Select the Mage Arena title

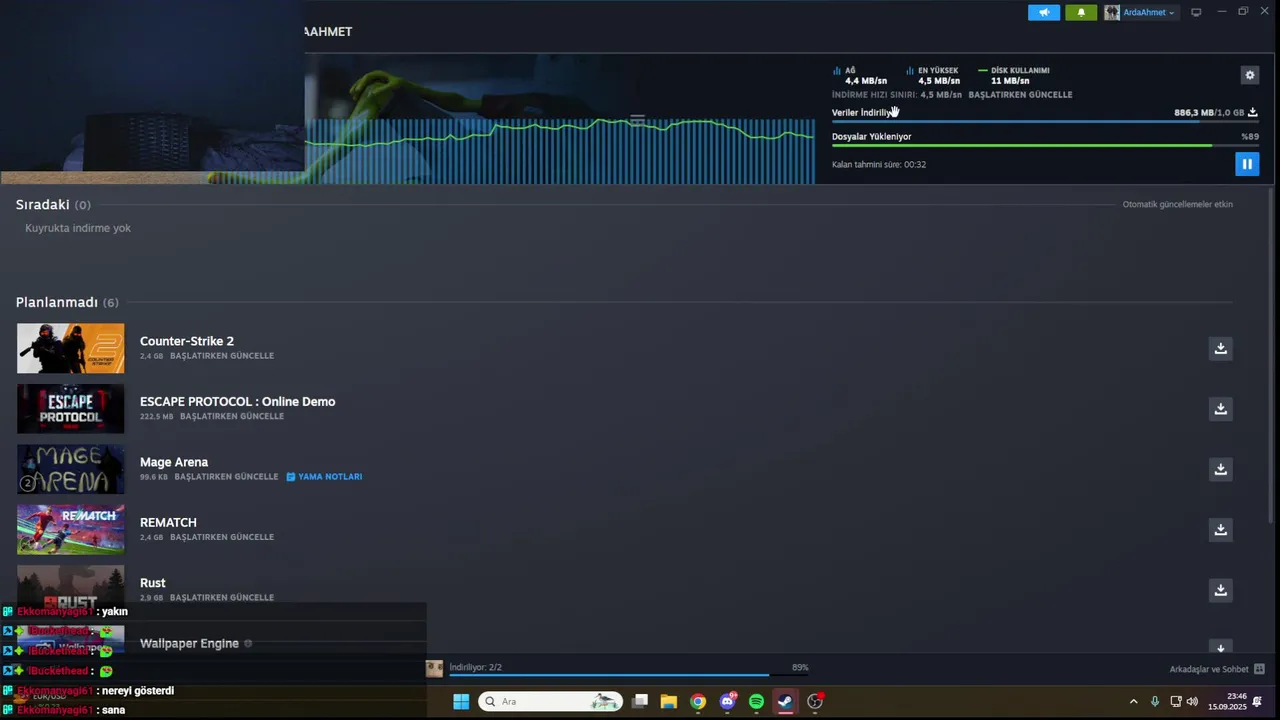[174, 462]
